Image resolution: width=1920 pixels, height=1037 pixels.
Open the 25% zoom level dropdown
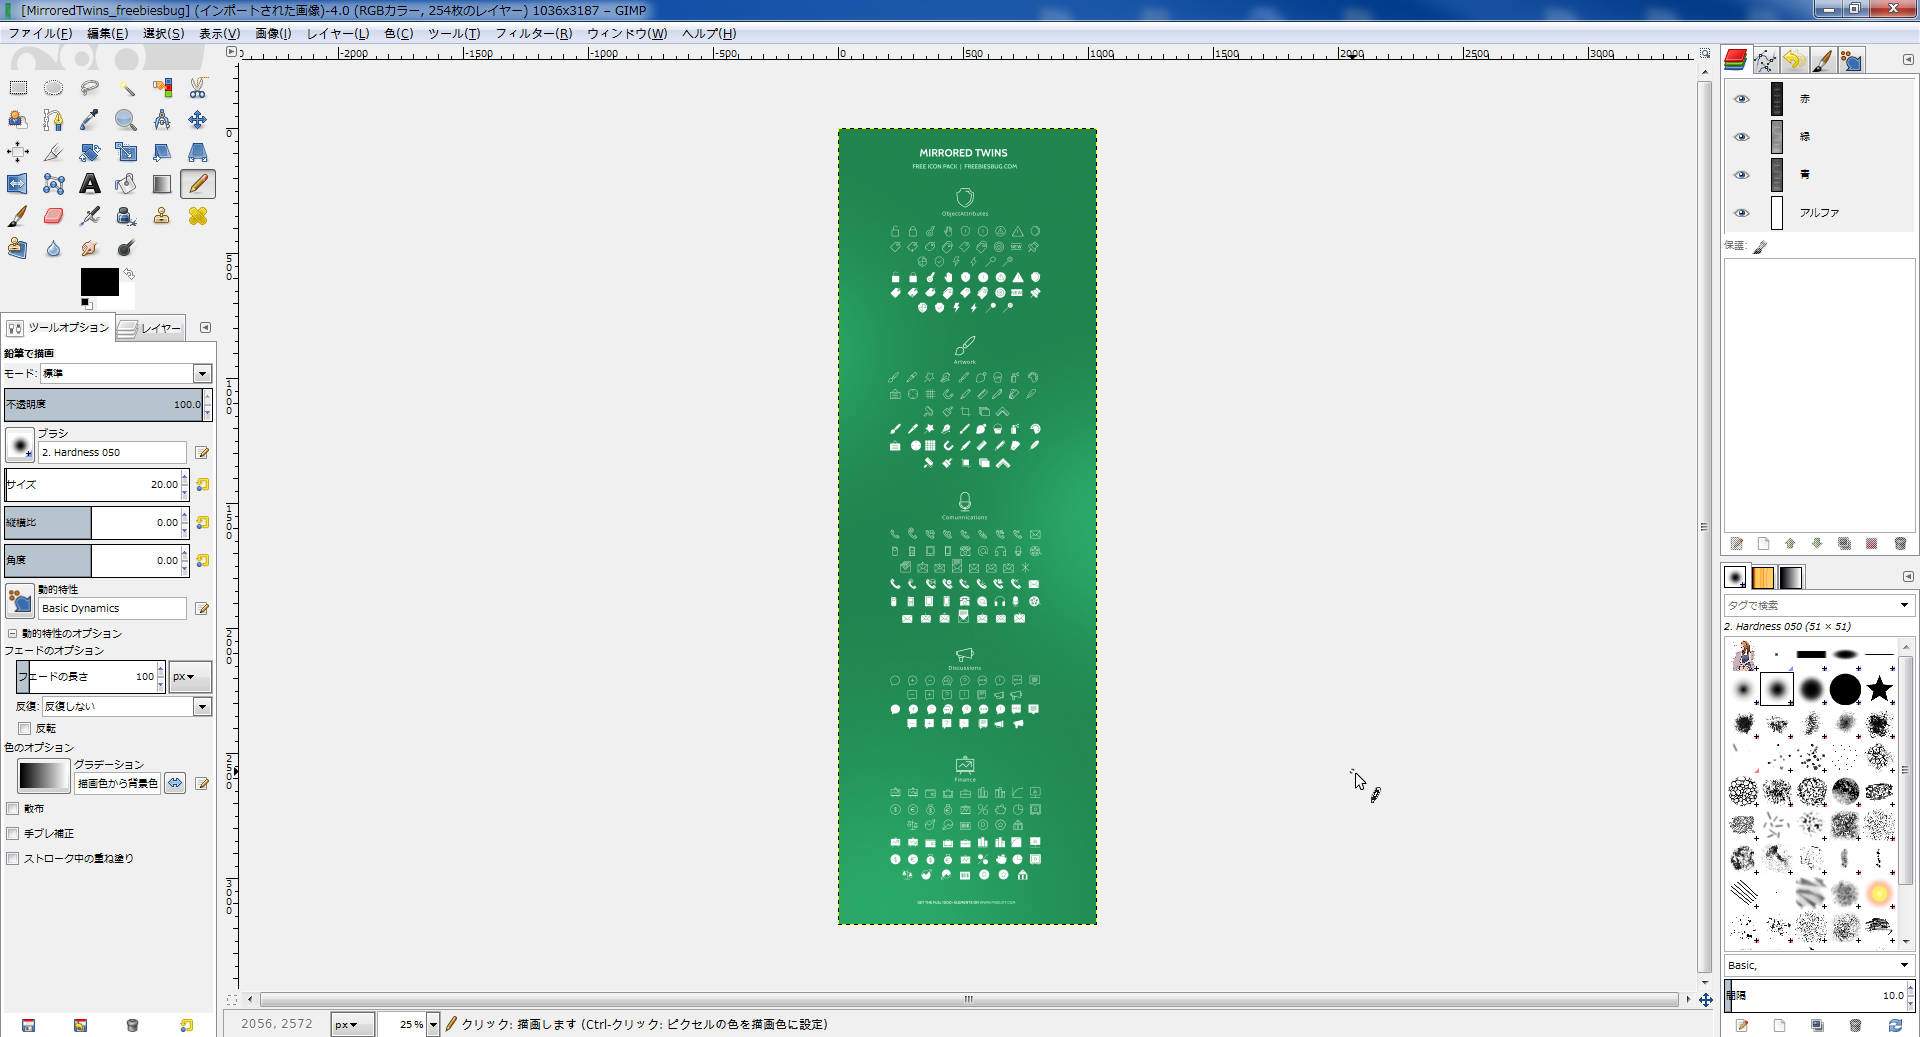433,1024
